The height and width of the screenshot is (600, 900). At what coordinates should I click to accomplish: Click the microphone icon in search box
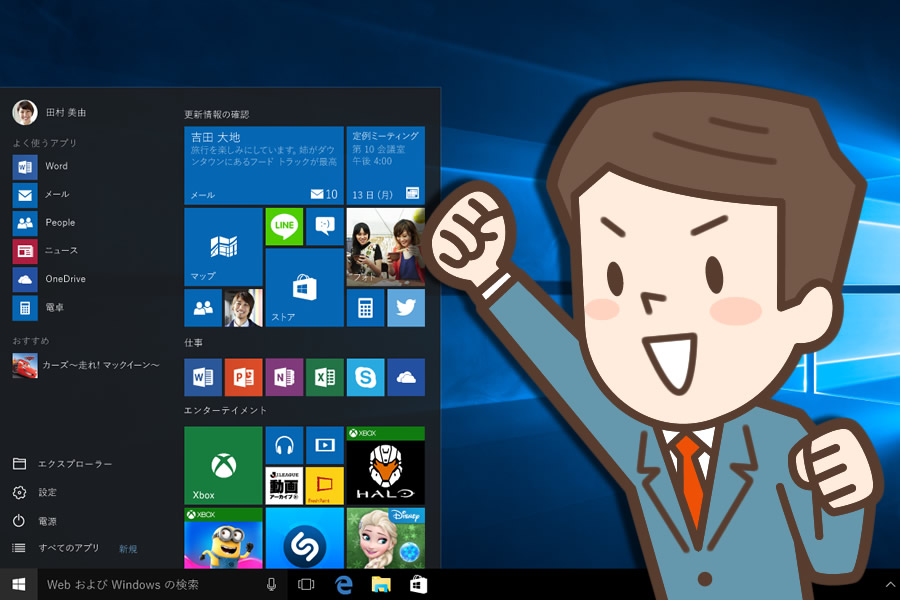tap(271, 584)
